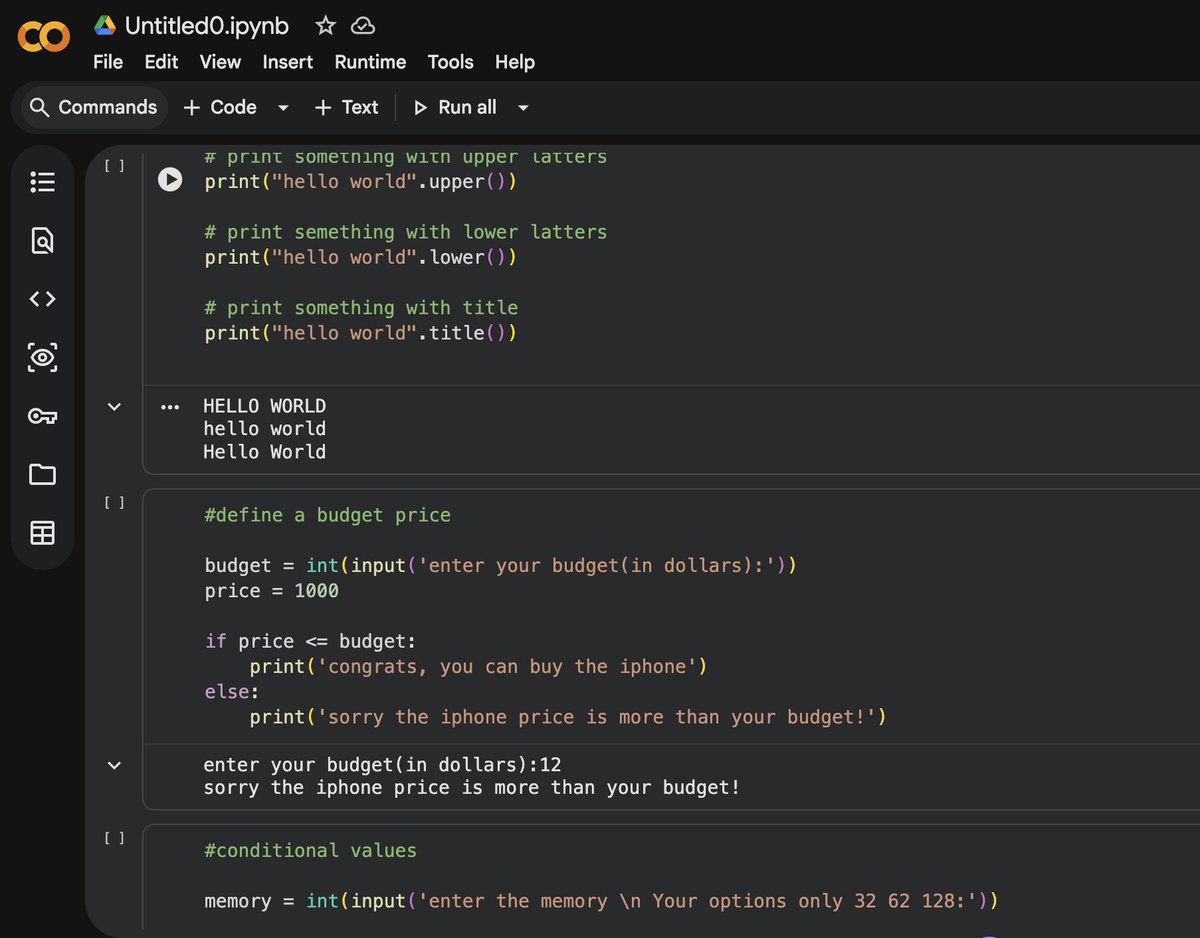Viewport: 1200px width, 938px height.
Task: Click the code line 'price = 1000'
Action: pos(271,591)
